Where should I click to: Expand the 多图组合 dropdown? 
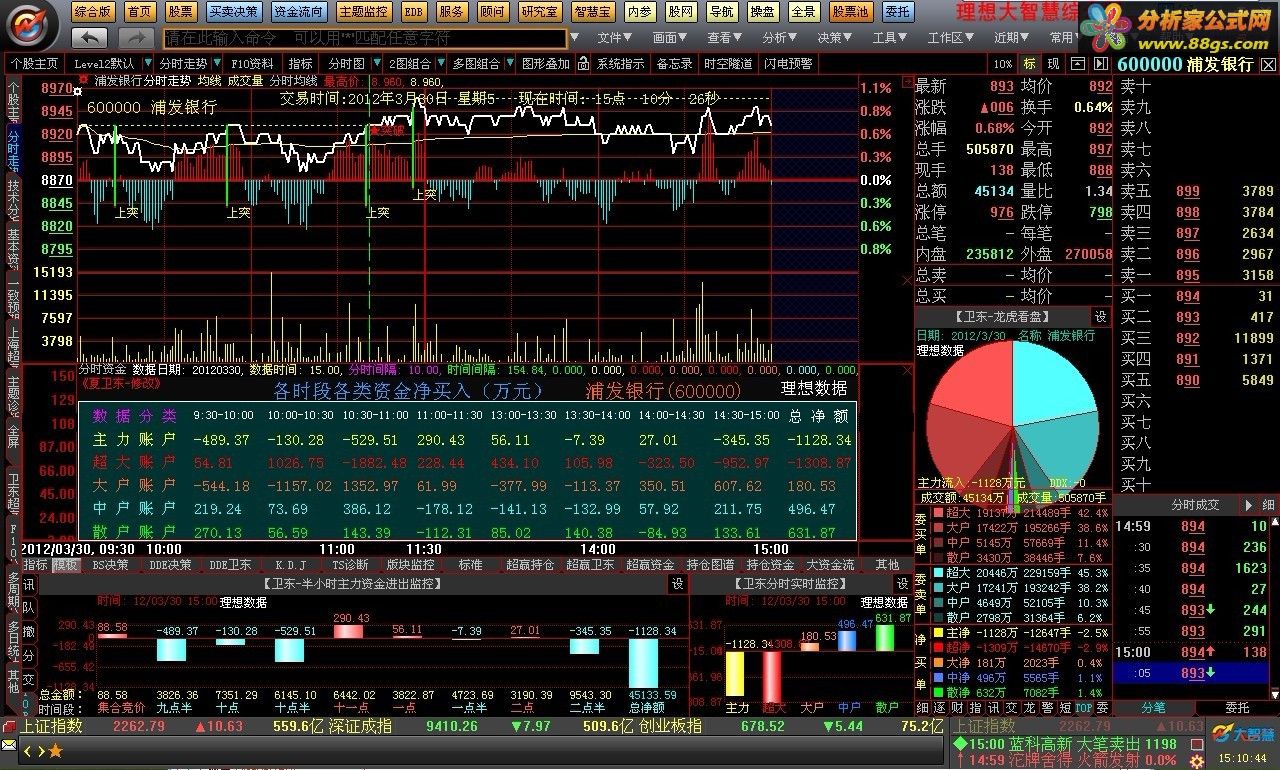click(508, 63)
